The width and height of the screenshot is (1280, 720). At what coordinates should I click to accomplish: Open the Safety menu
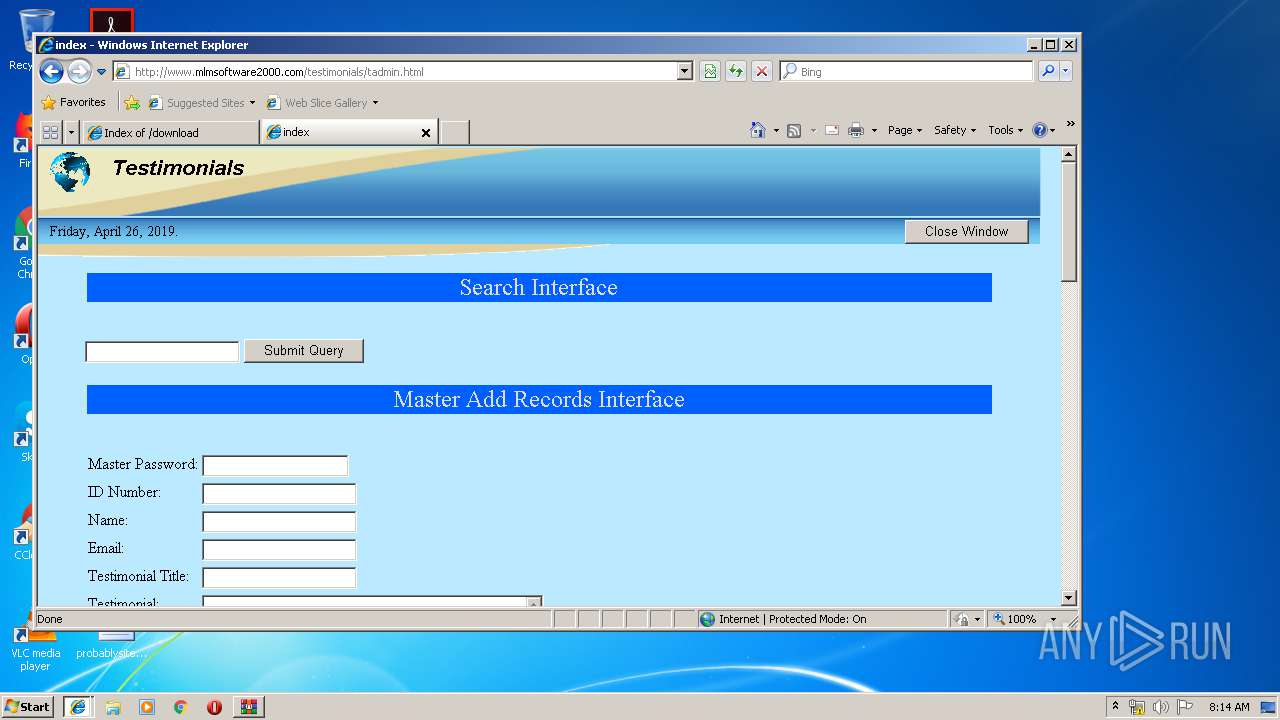[955, 130]
